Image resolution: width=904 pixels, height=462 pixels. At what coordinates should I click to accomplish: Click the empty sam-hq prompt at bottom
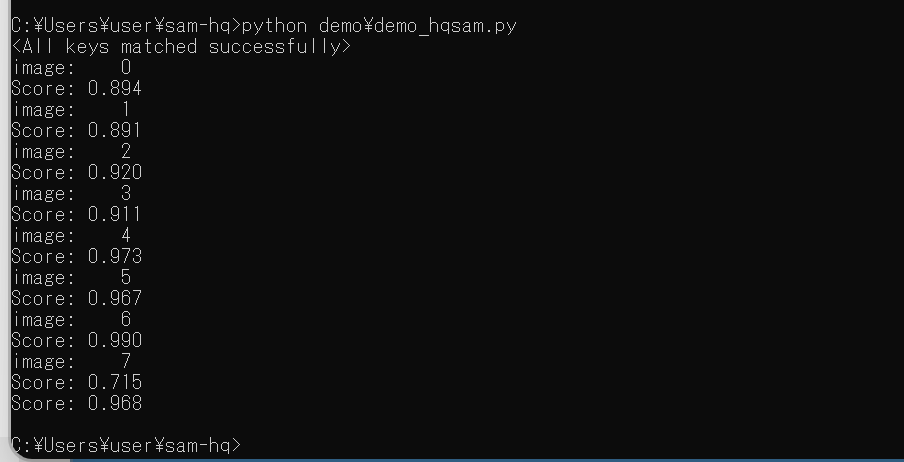coord(127,445)
